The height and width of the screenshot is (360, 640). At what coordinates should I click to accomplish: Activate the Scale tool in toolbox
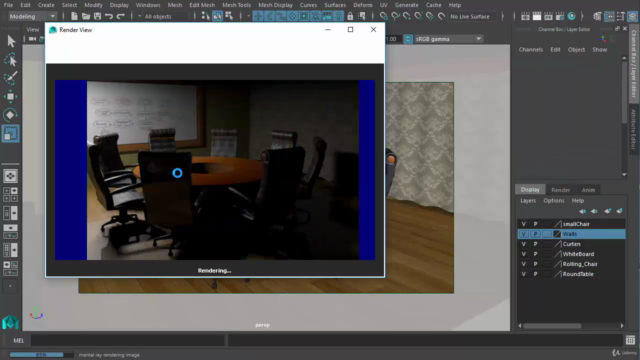point(11,133)
